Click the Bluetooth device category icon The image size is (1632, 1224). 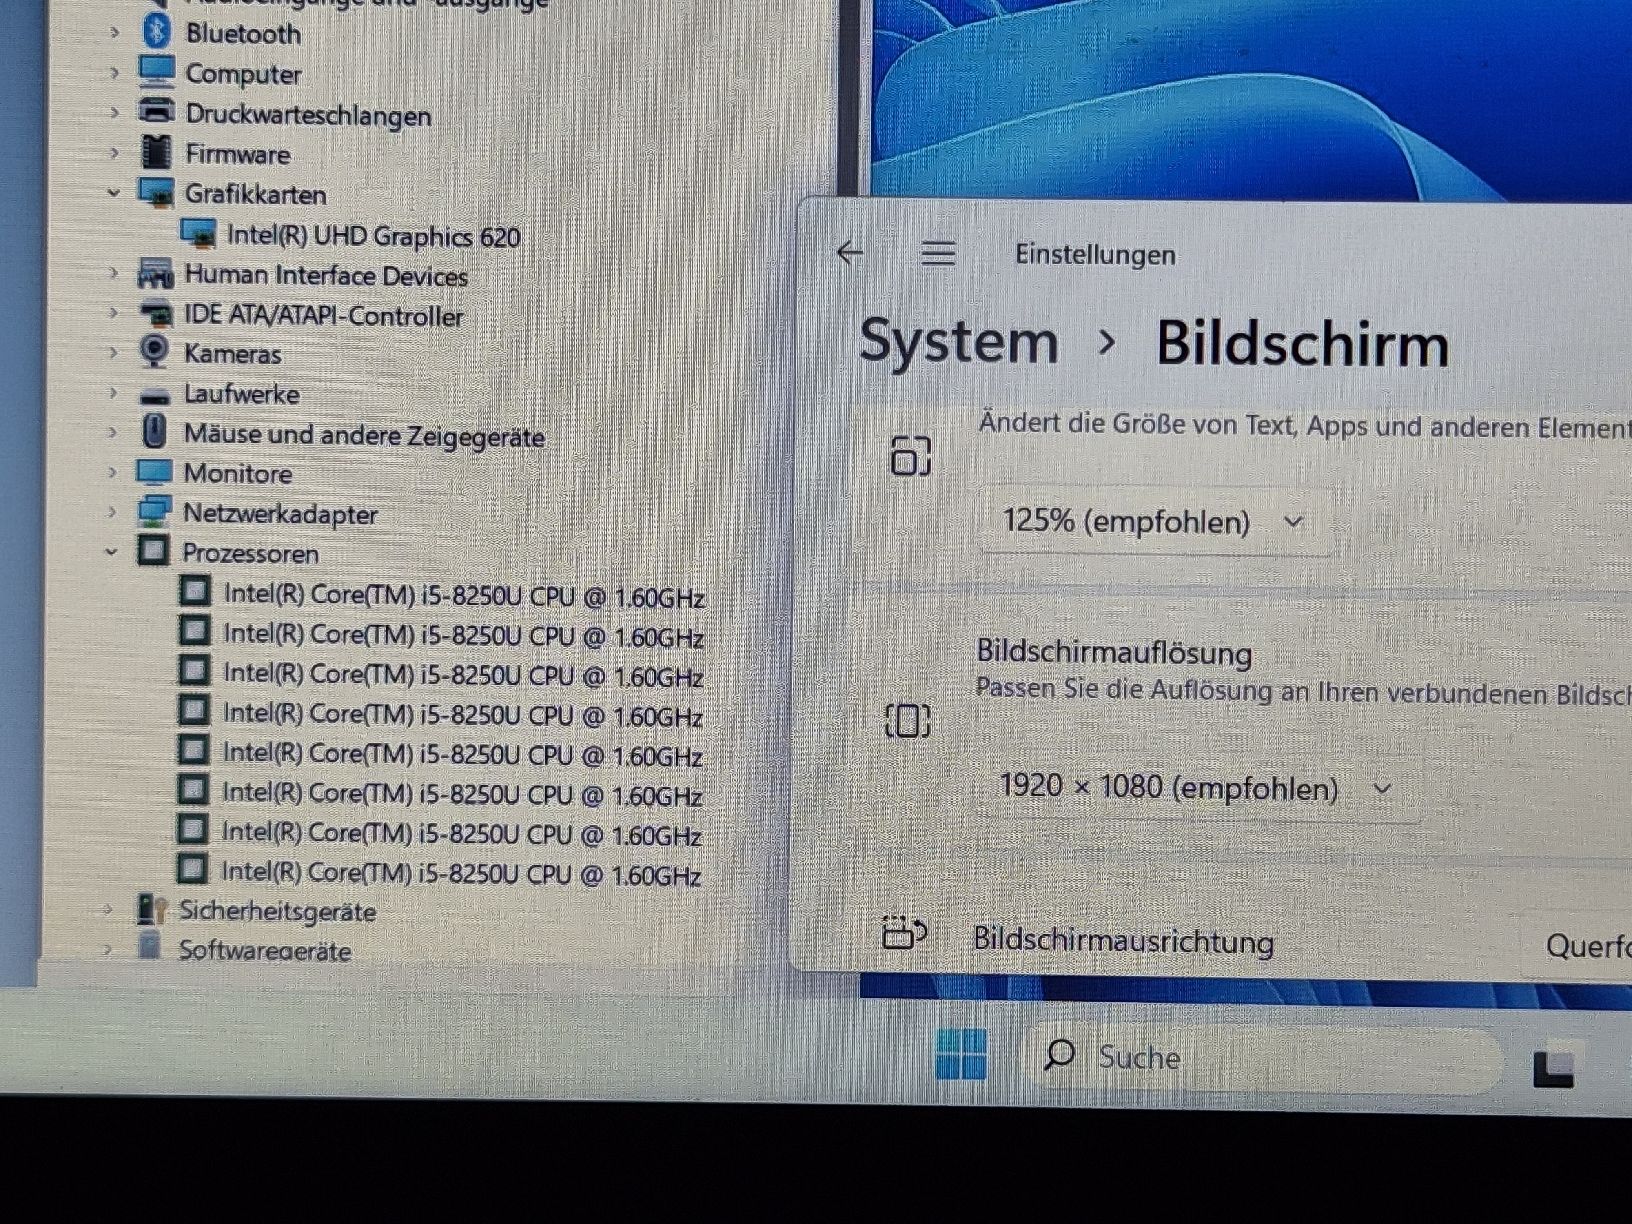tap(156, 32)
